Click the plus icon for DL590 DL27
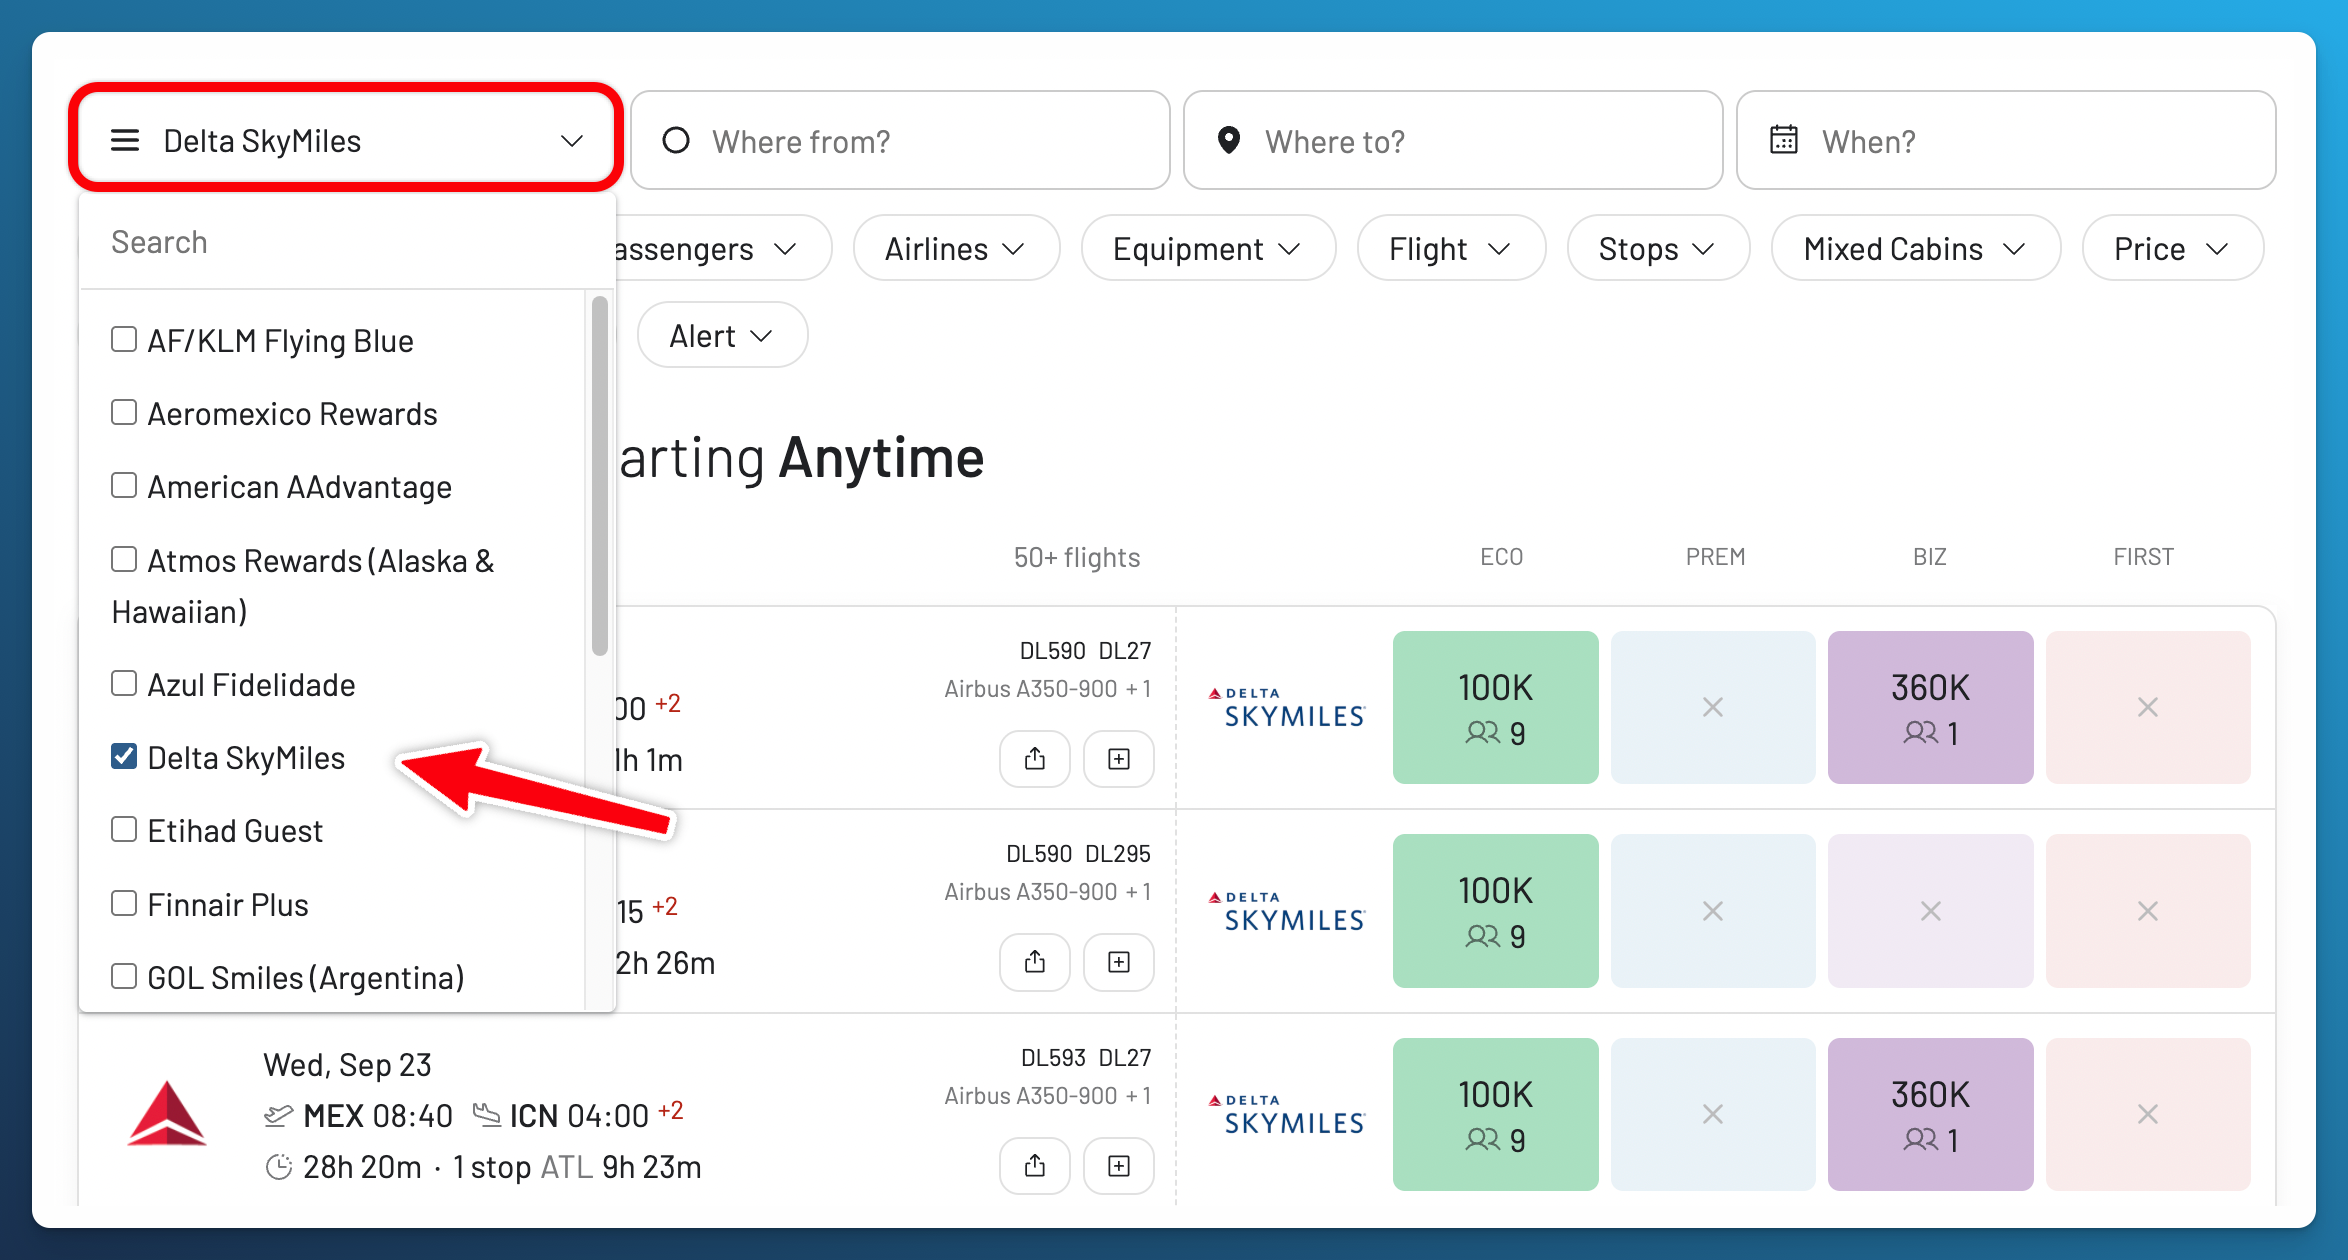 tap(1119, 759)
